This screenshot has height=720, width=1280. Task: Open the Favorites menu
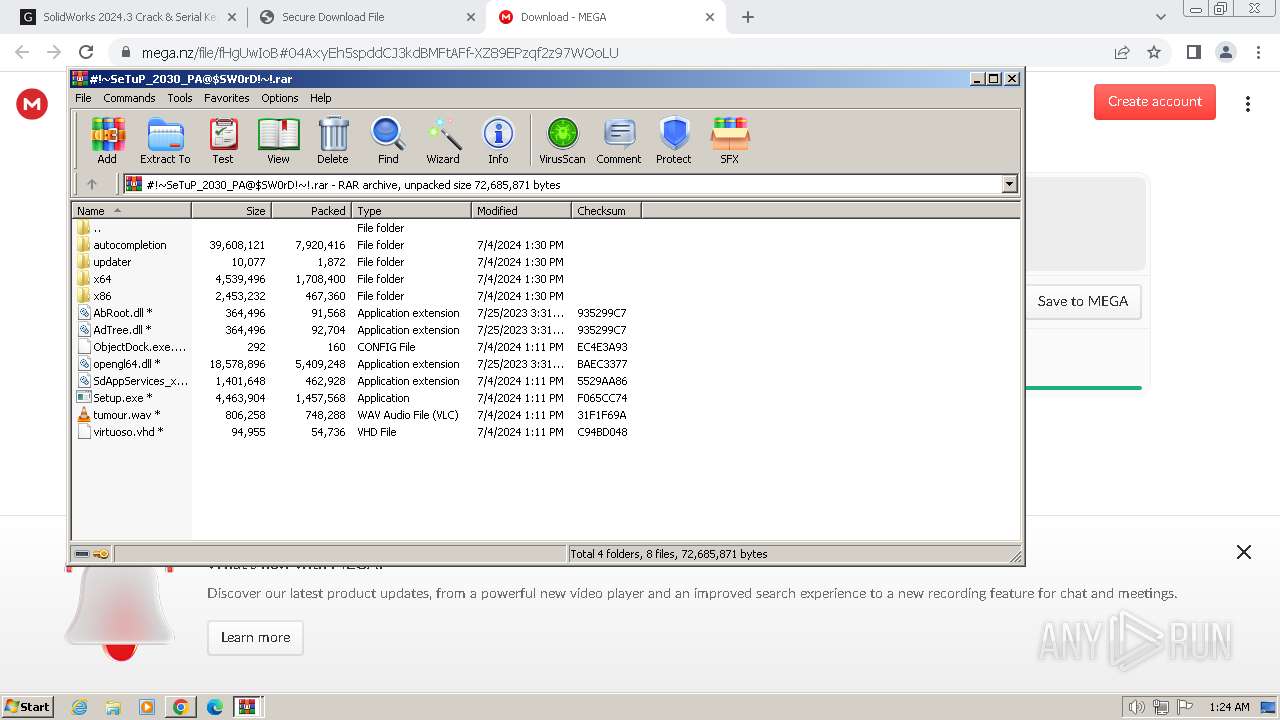227,98
